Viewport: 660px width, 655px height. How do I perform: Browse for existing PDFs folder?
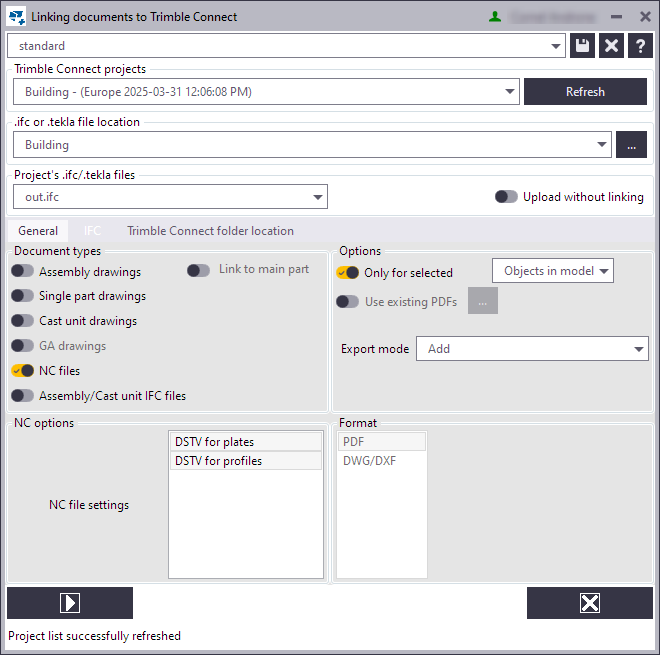pos(483,301)
